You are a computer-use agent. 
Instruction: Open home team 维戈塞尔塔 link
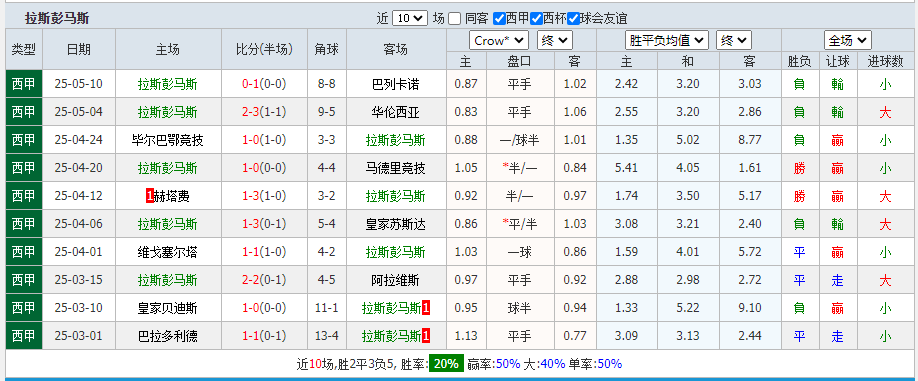(x=167, y=252)
